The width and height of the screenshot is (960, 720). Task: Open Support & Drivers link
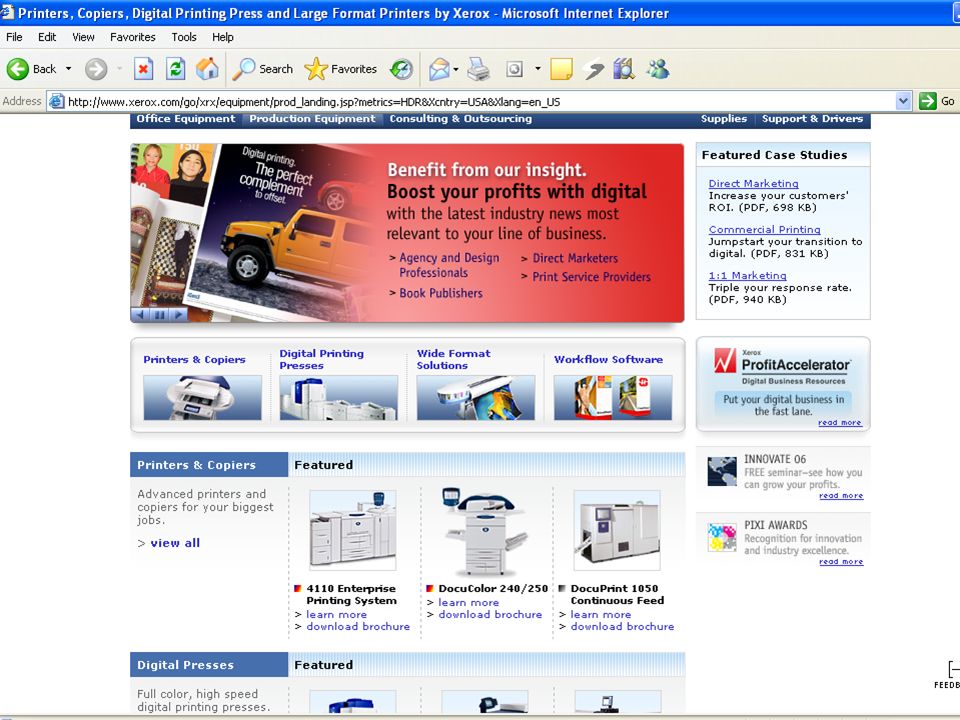click(812, 119)
